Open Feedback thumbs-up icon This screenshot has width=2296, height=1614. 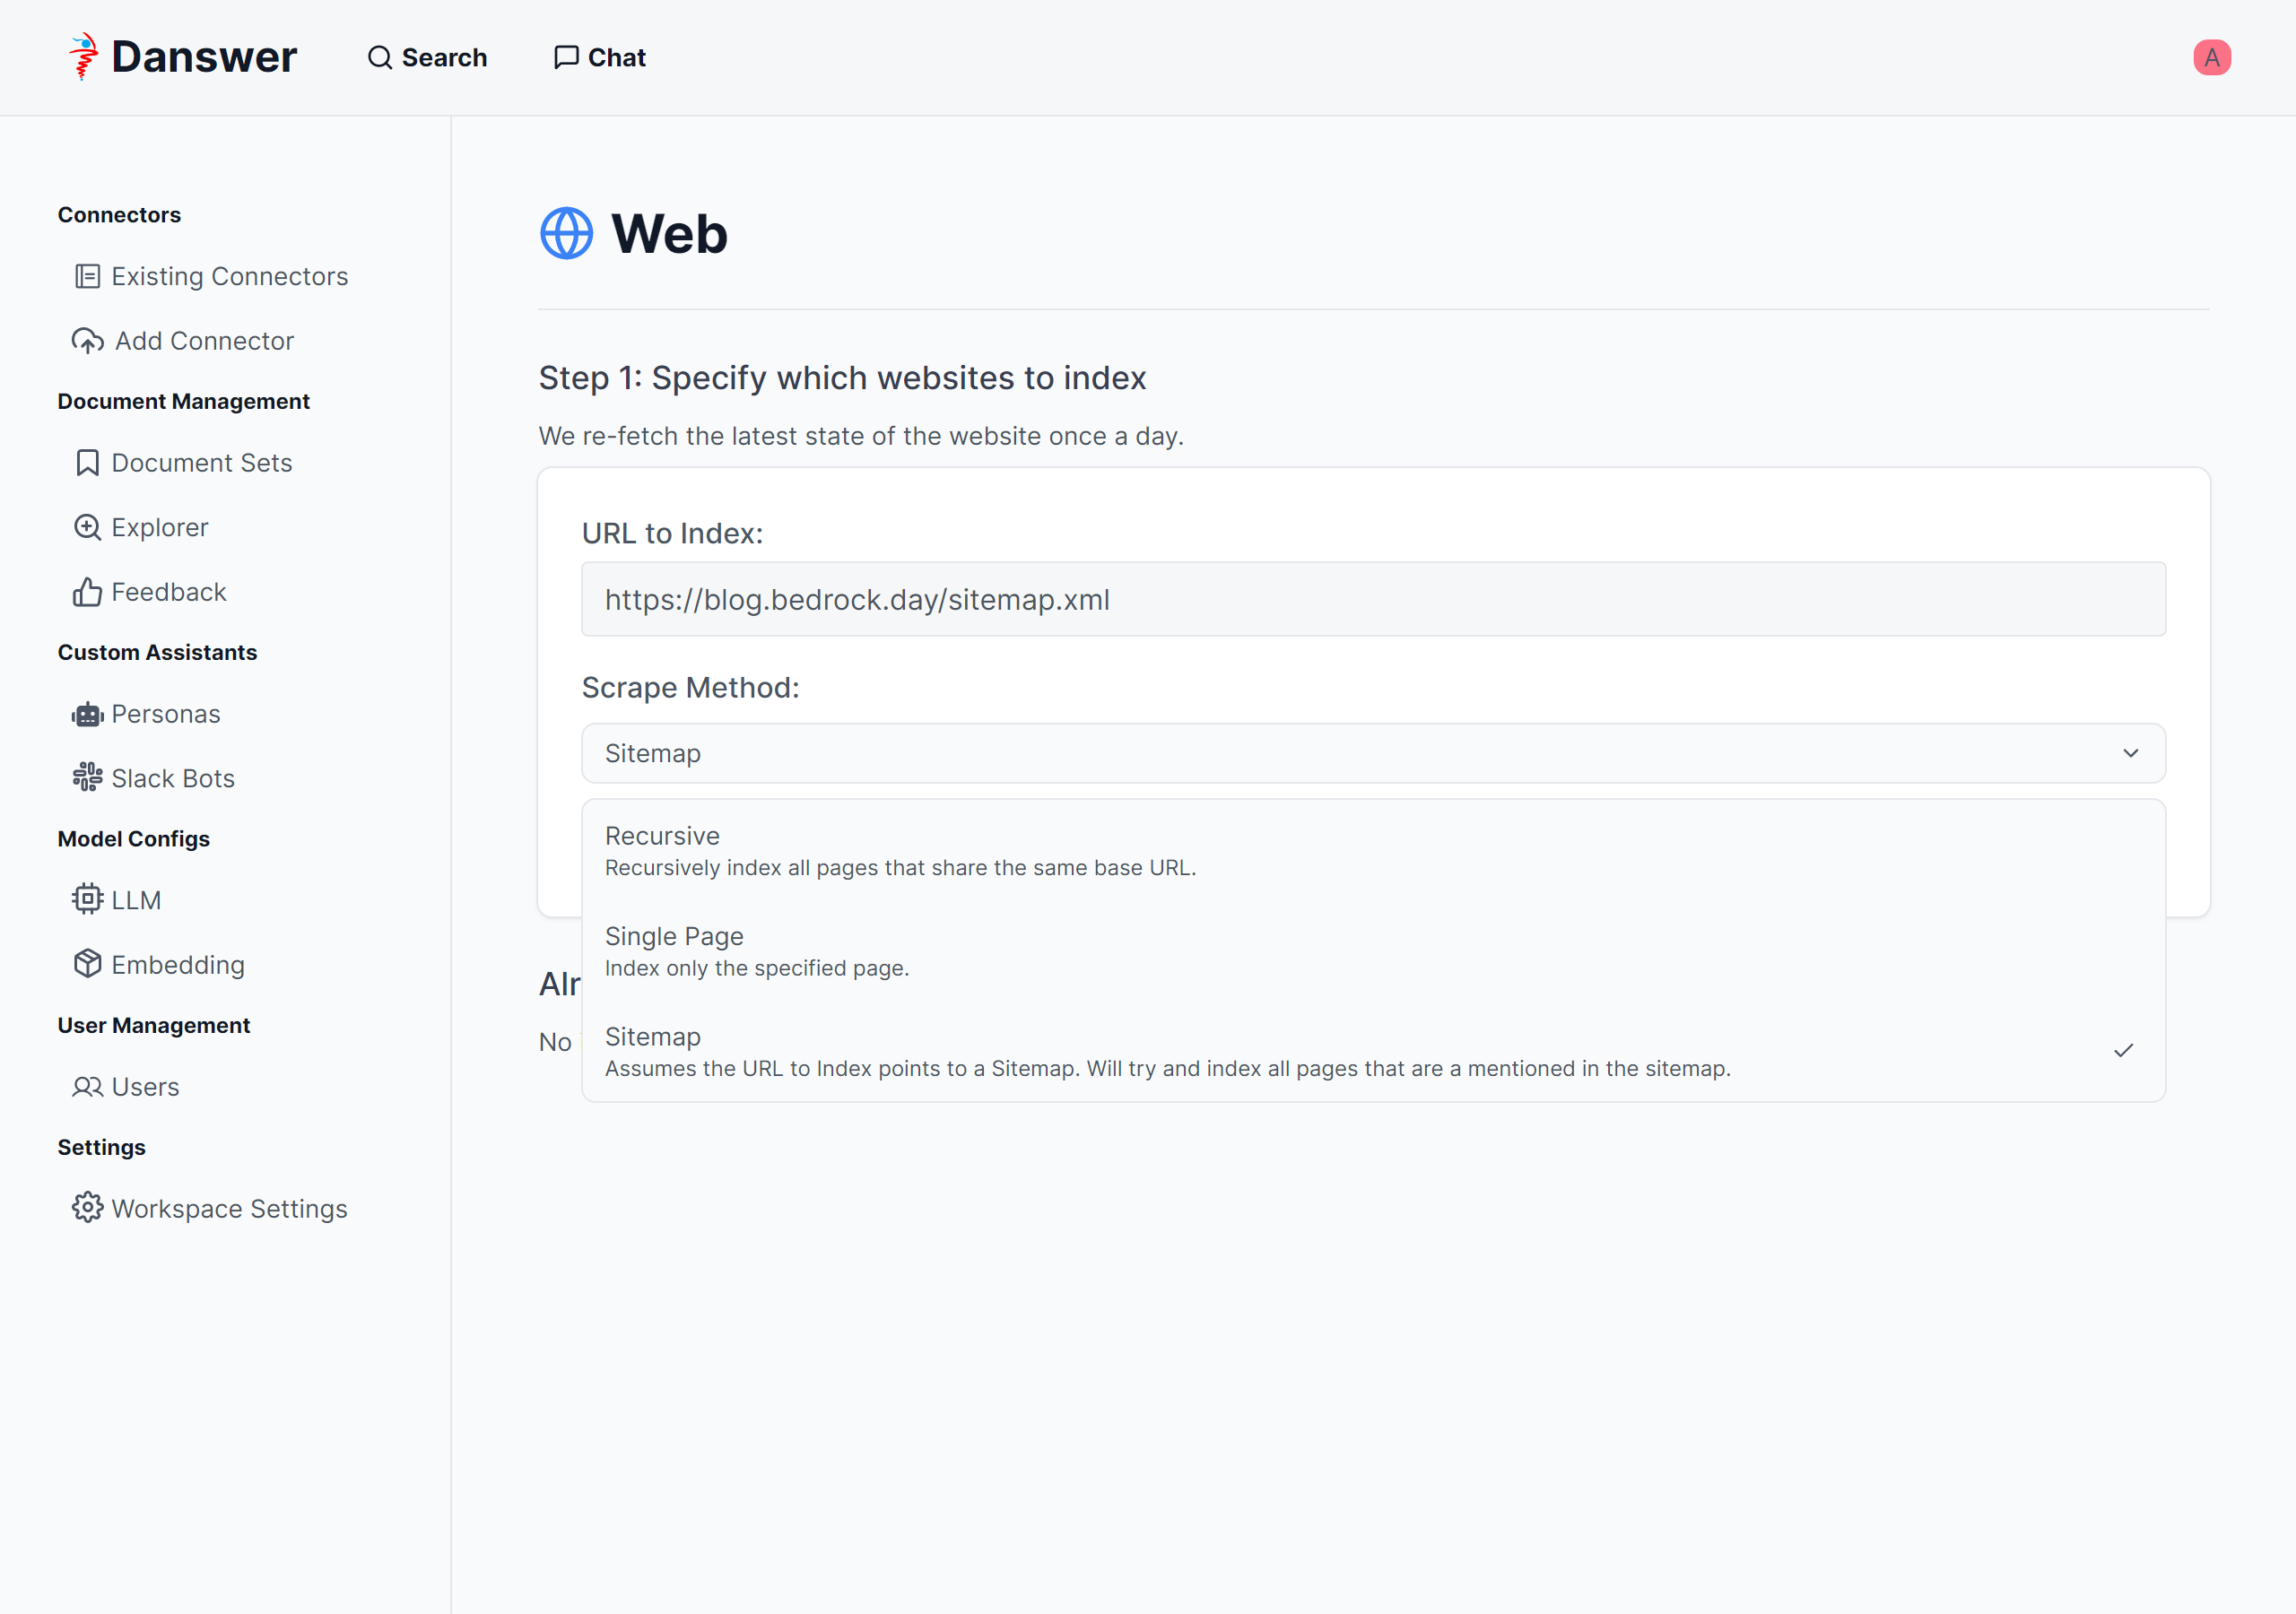click(87, 592)
